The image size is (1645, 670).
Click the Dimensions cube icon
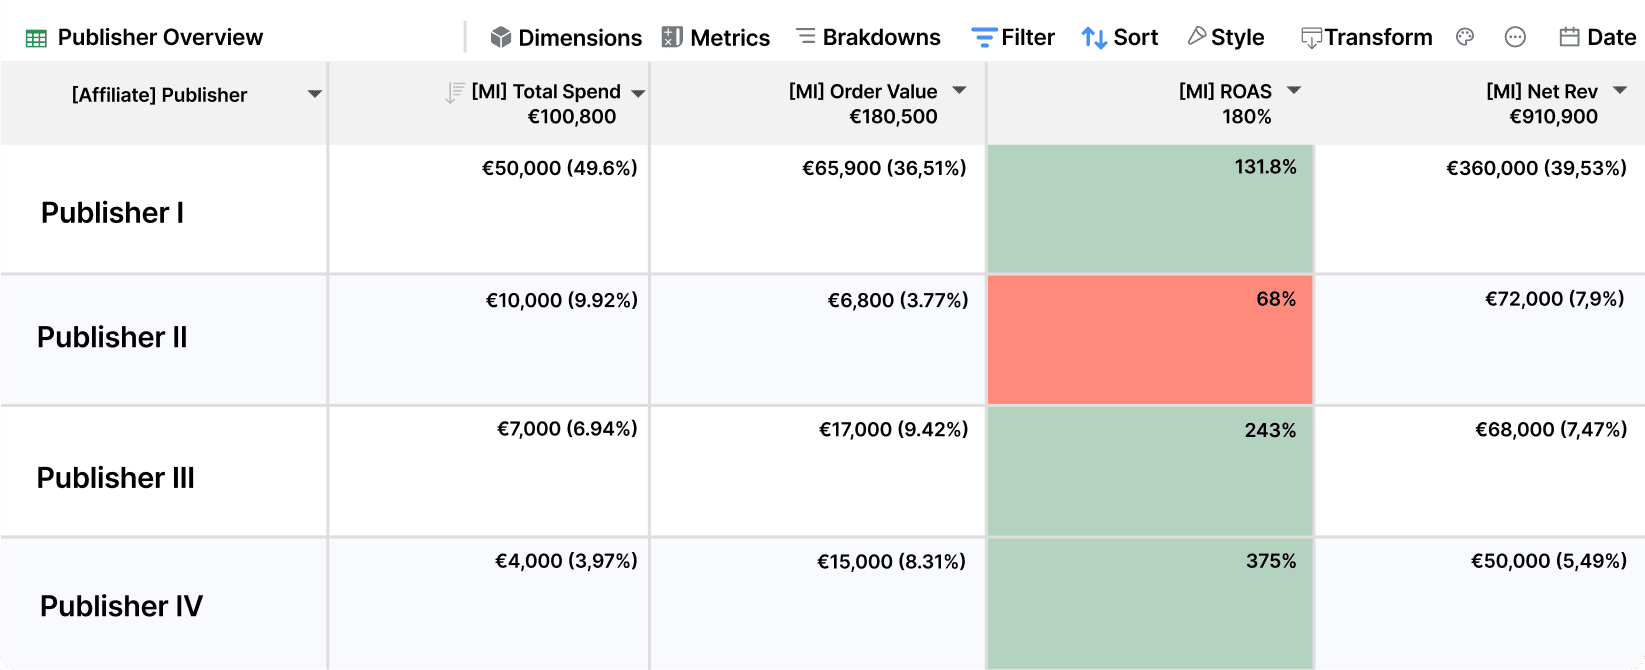click(501, 37)
